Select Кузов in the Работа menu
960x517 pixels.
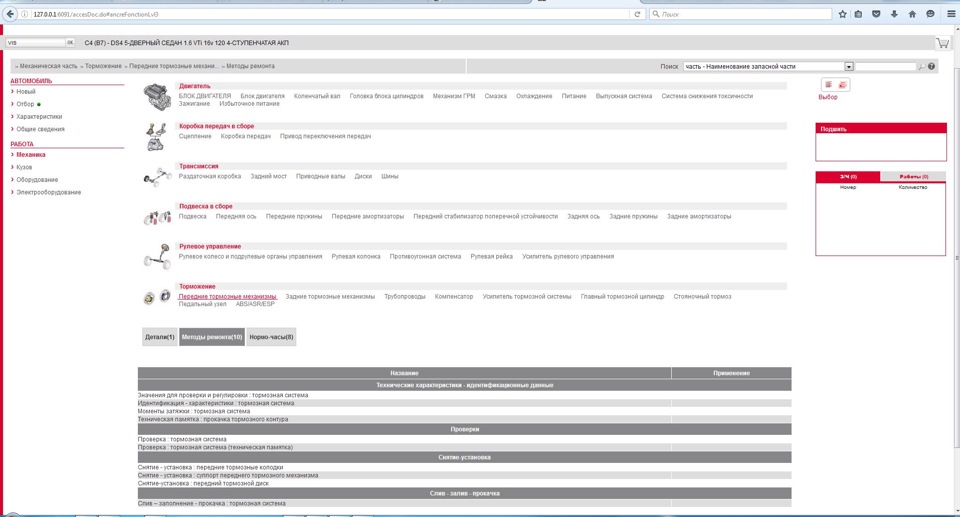point(24,167)
